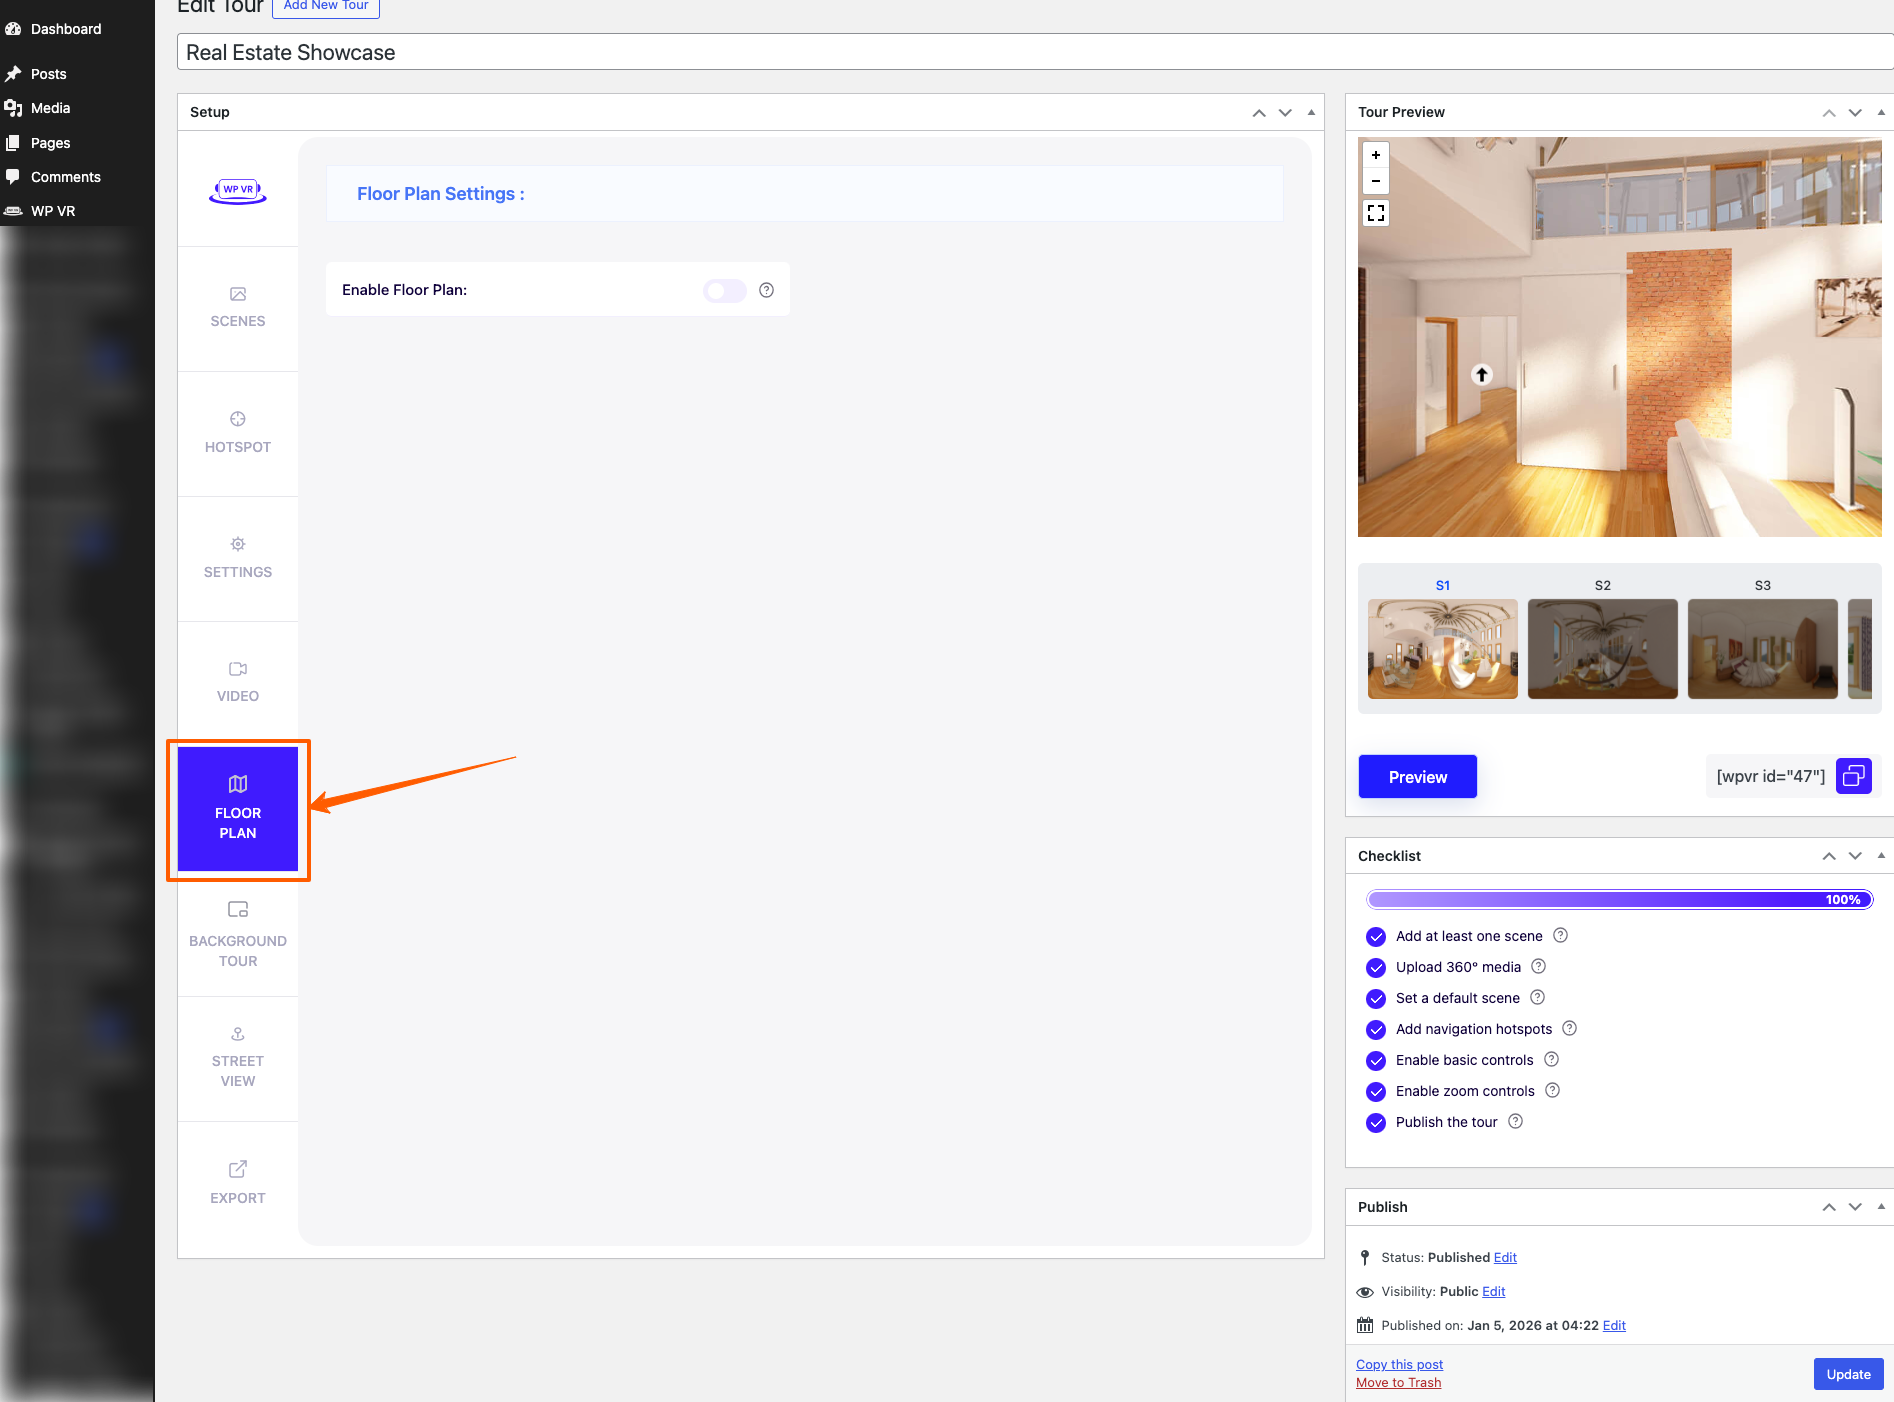
Task: Select the S2 scene thumbnail
Action: pyautogui.click(x=1602, y=648)
